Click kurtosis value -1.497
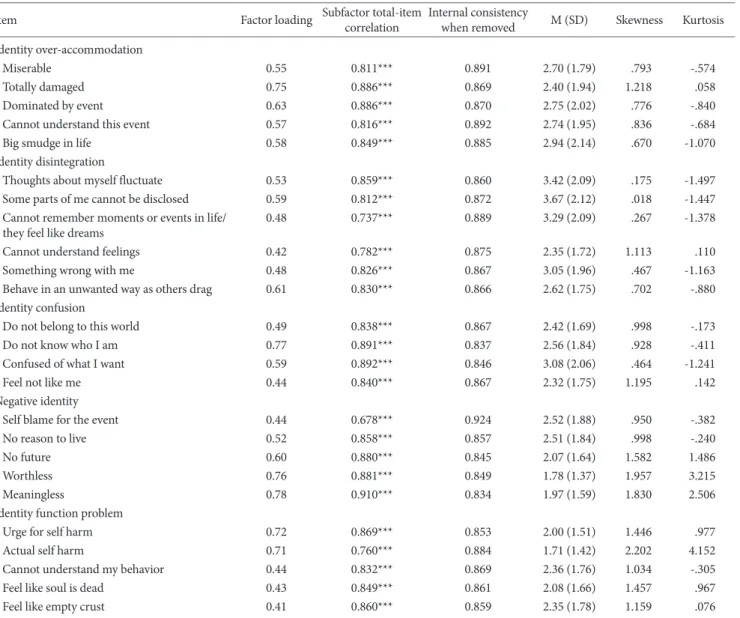The image size is (740, 618). click(x=700, y=180)
